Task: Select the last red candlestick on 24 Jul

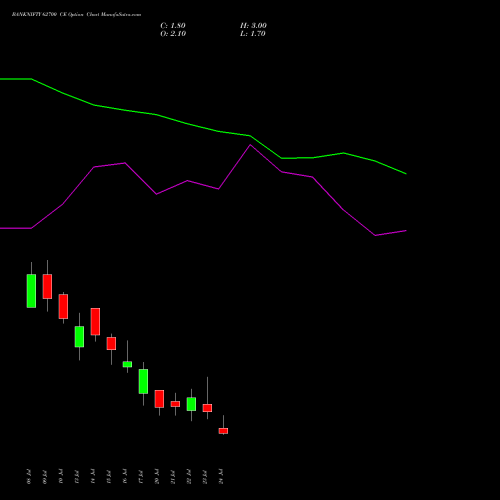Action: [223, 431]
